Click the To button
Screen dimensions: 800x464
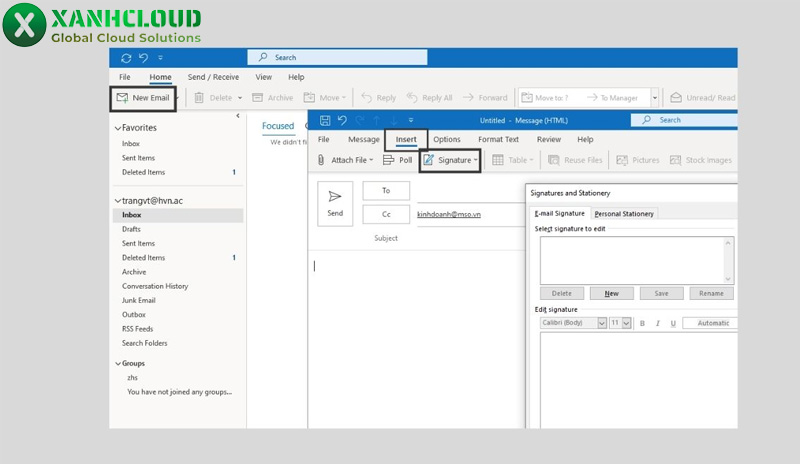click(x=386, y=191)
